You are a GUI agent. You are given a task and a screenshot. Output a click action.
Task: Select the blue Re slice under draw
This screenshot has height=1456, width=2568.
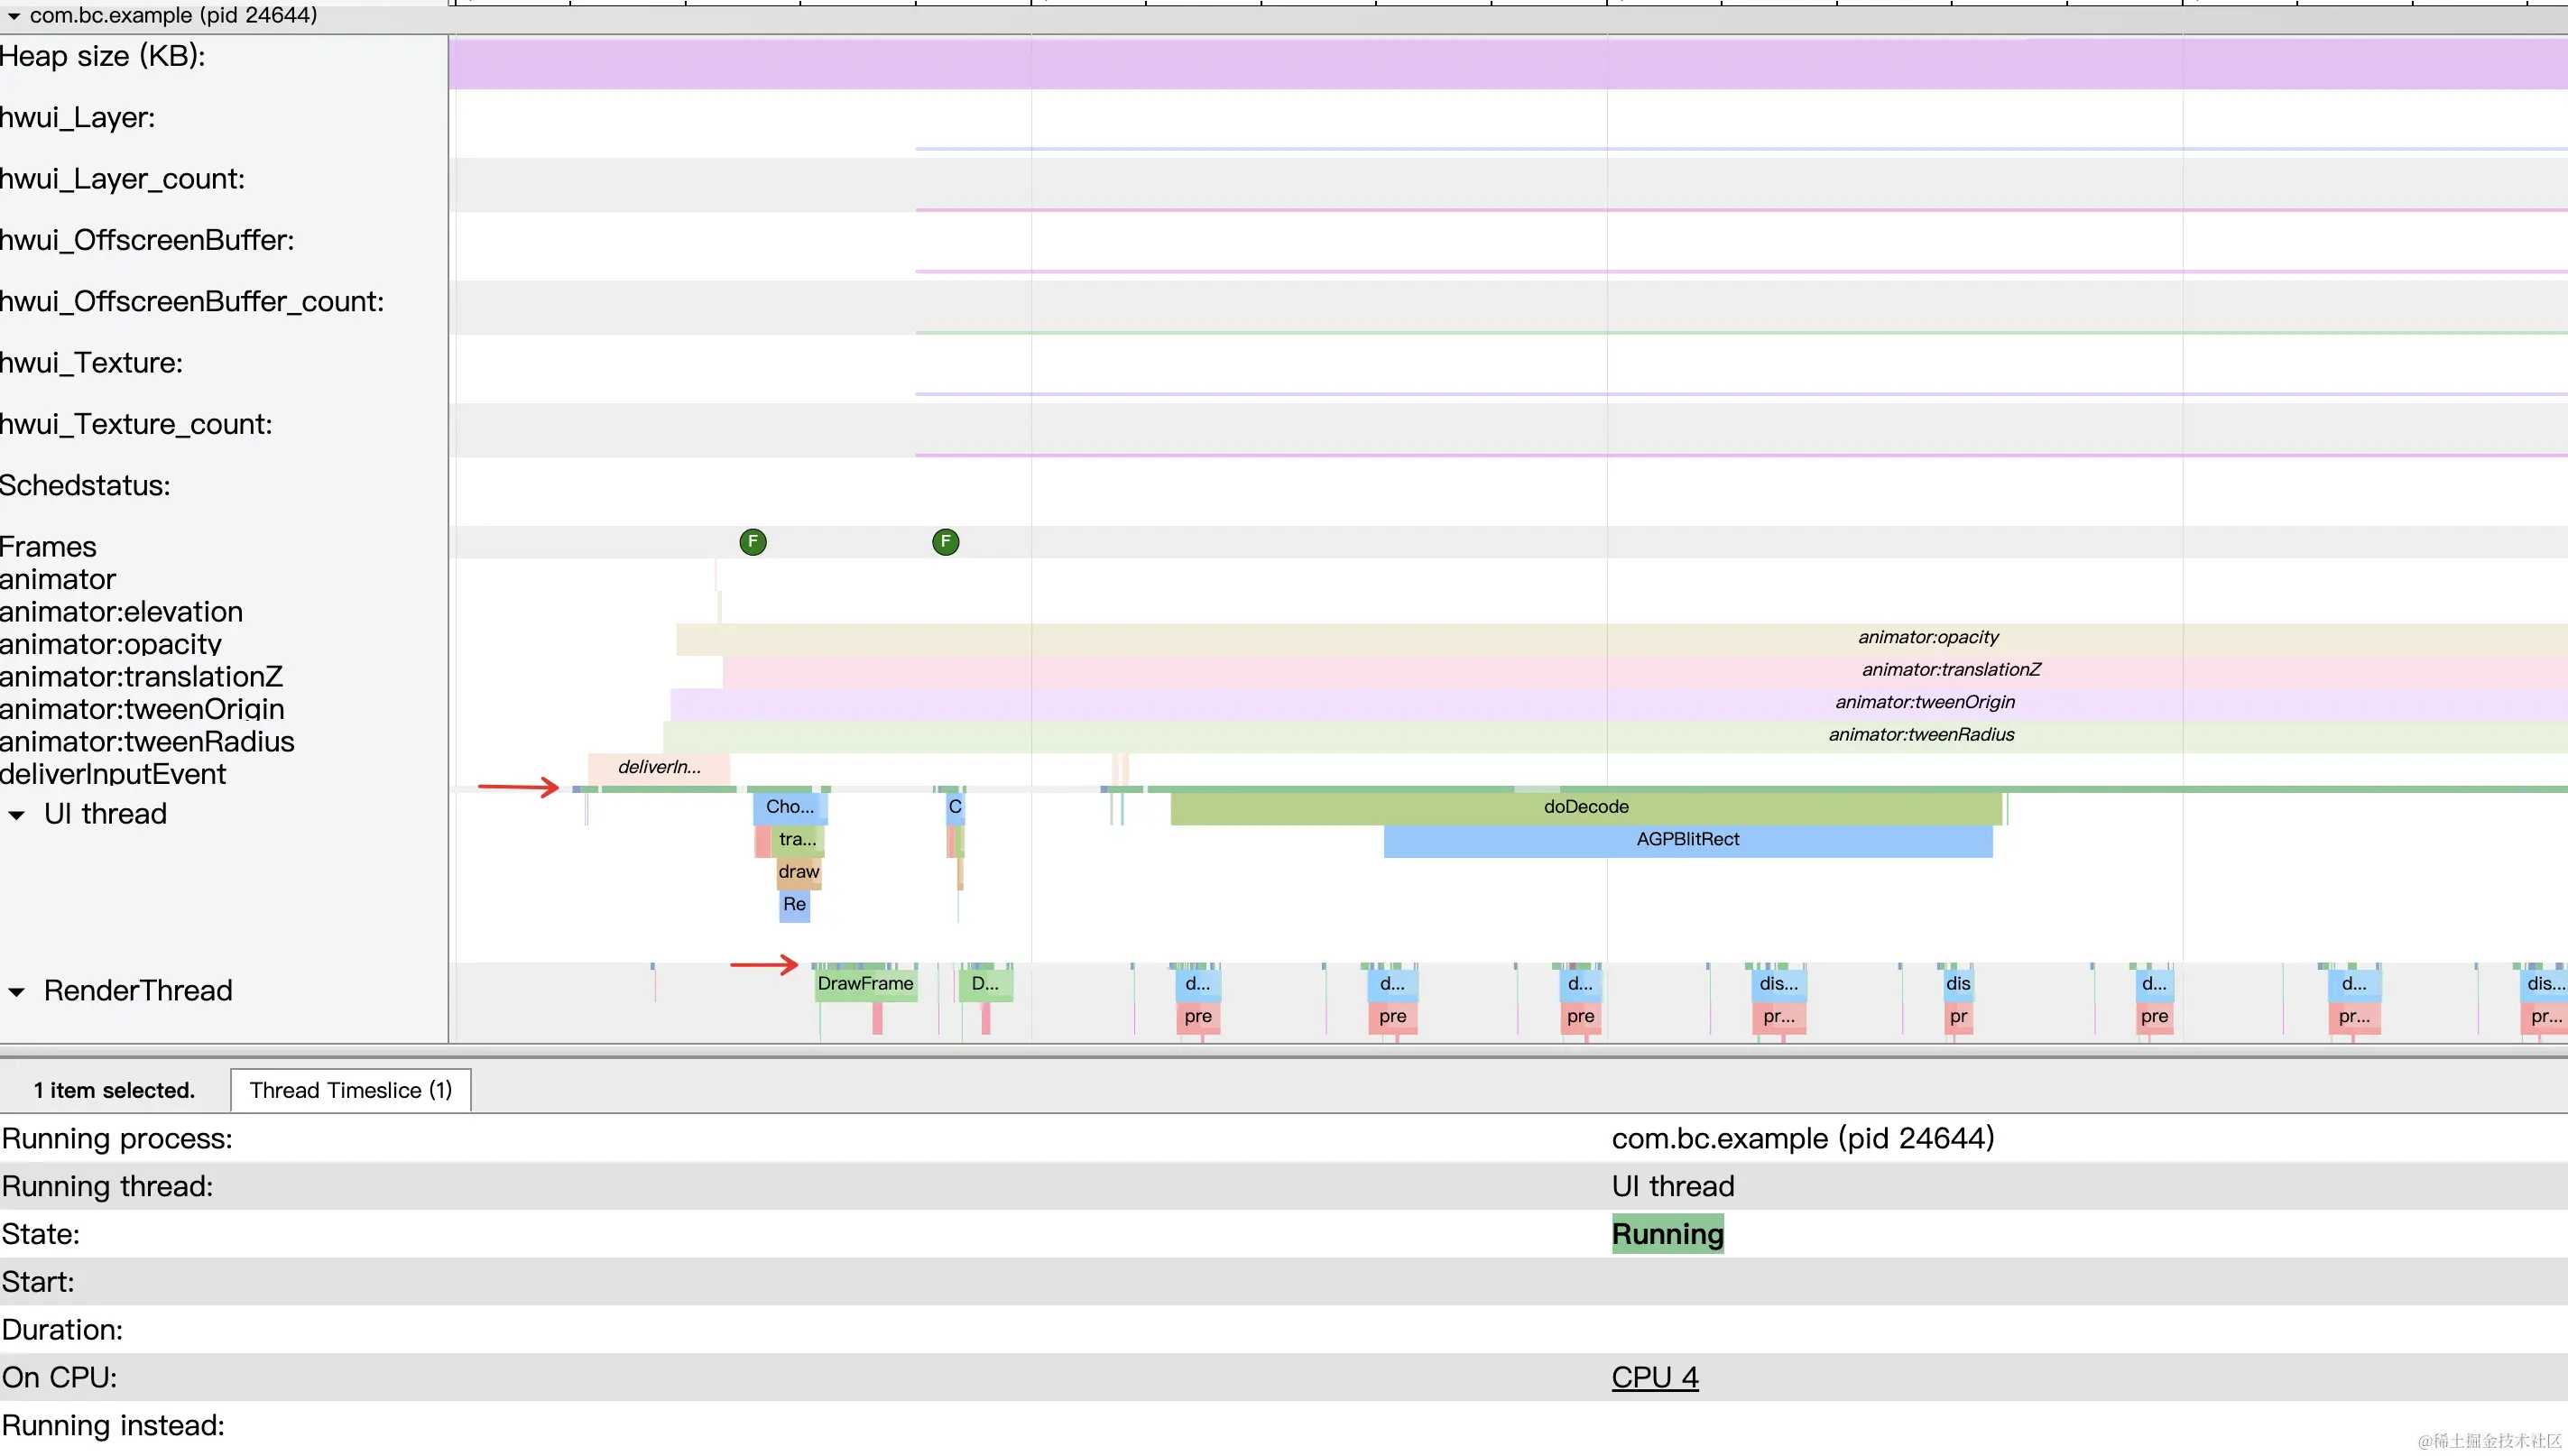794,905
